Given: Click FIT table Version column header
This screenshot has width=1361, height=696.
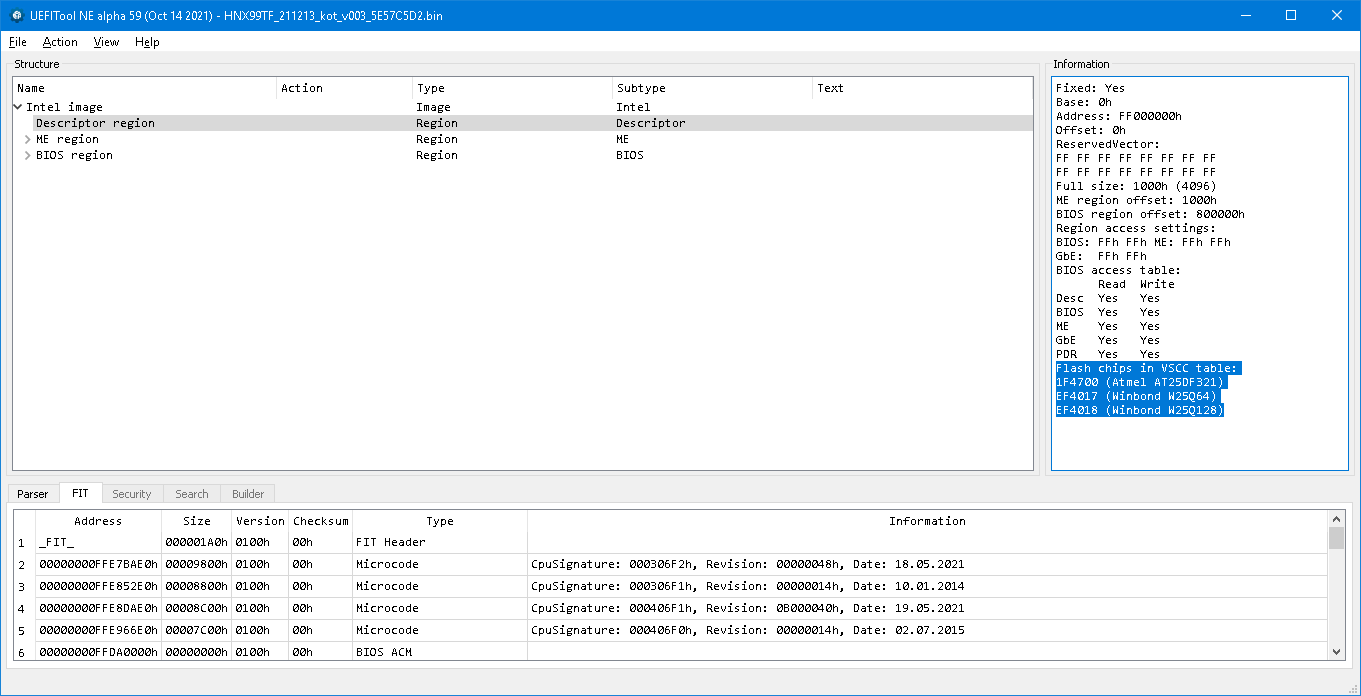Looking at the screenshot, I should 260,521.
